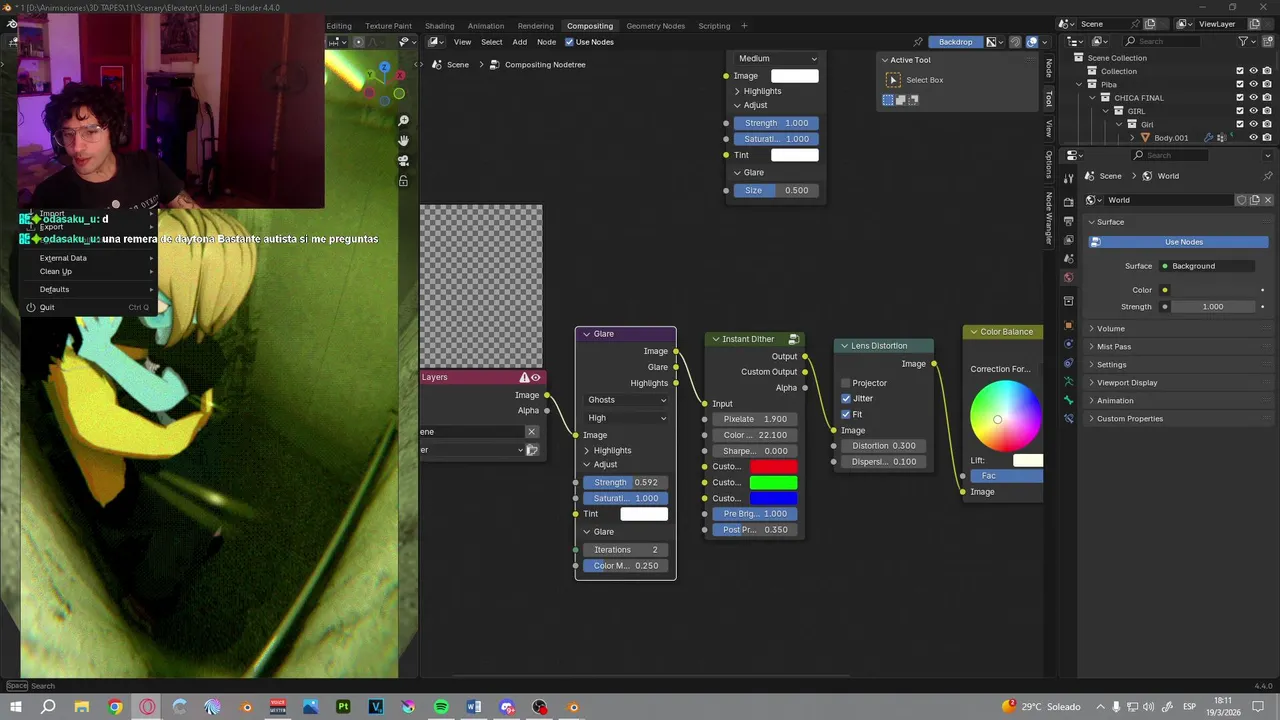Click the red Custom color swatch

click(773, 467)
